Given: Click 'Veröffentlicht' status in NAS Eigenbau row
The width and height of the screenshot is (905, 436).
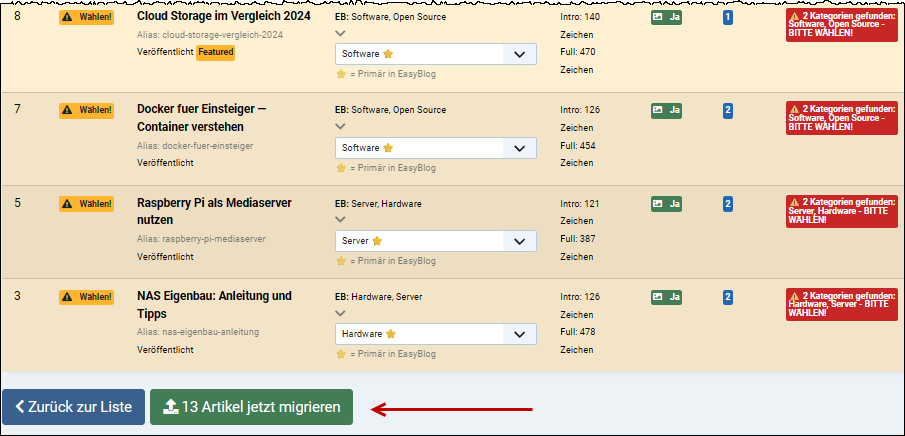Looking at the screenshot, I should (x=165, y=350).
